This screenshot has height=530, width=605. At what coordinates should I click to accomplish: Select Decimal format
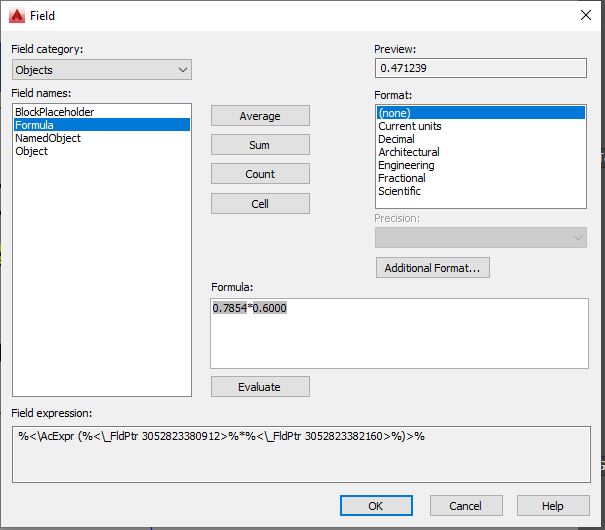[481, 139]
